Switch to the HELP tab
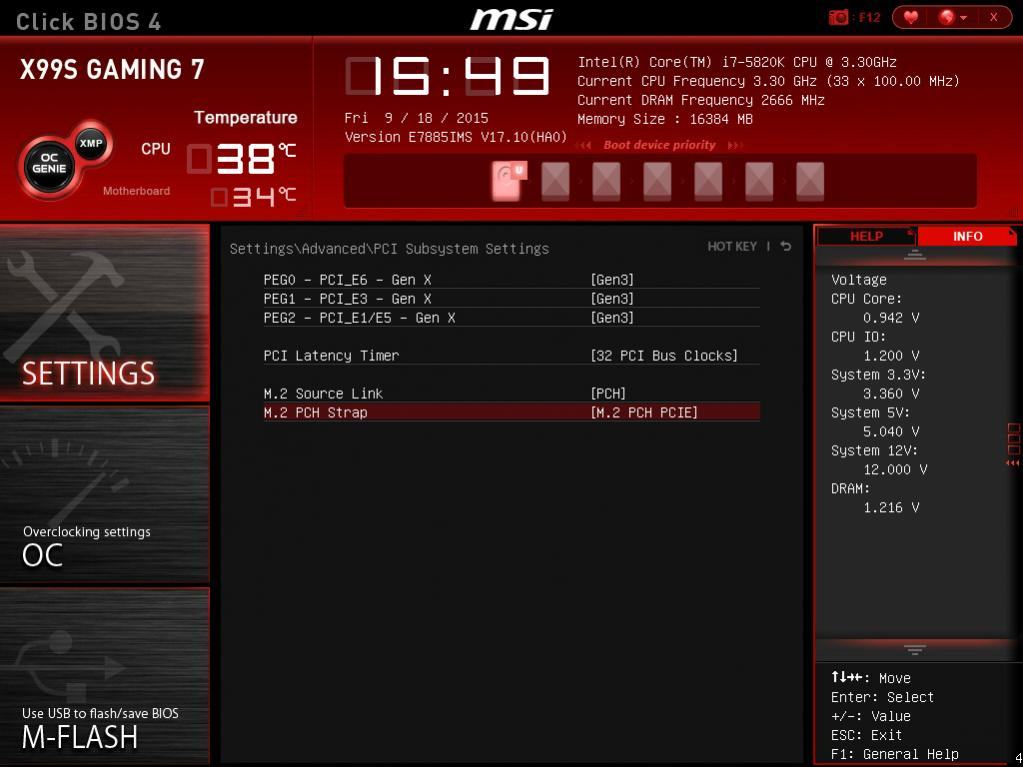The width and height of the screenshot is (1023, 767). (x=866, y=236)
